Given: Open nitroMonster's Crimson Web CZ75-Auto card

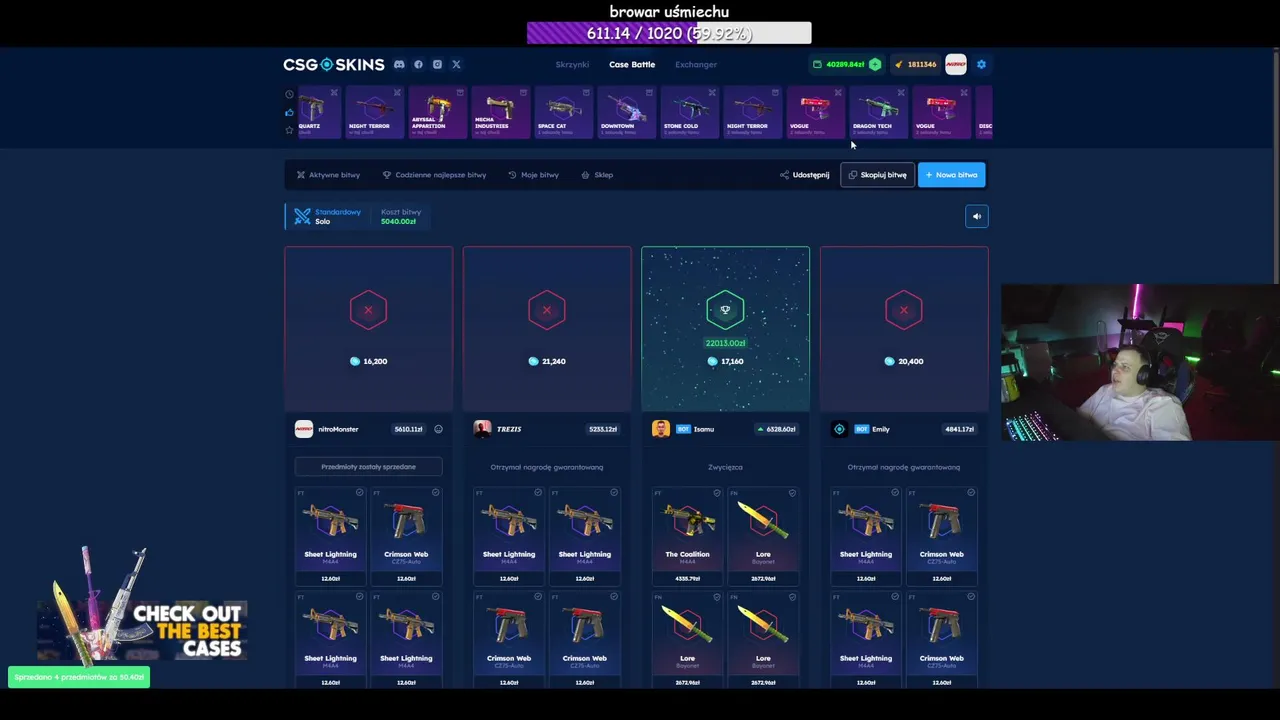Looking at the screenshot, I should coord(406,536).
